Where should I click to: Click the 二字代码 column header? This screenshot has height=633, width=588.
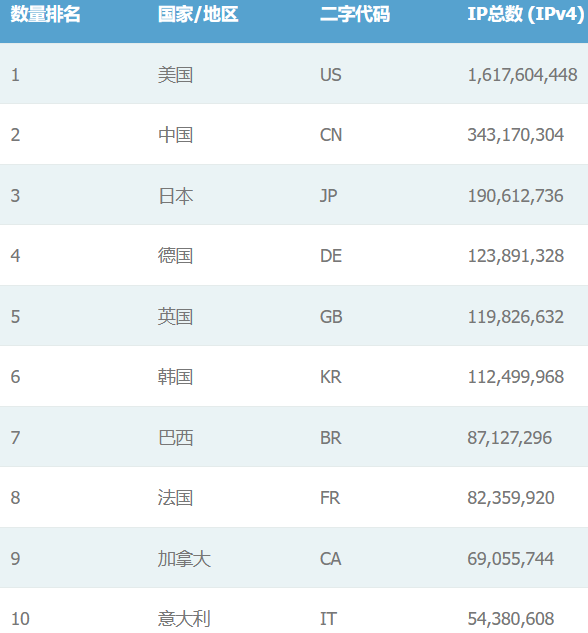(355, 15)
